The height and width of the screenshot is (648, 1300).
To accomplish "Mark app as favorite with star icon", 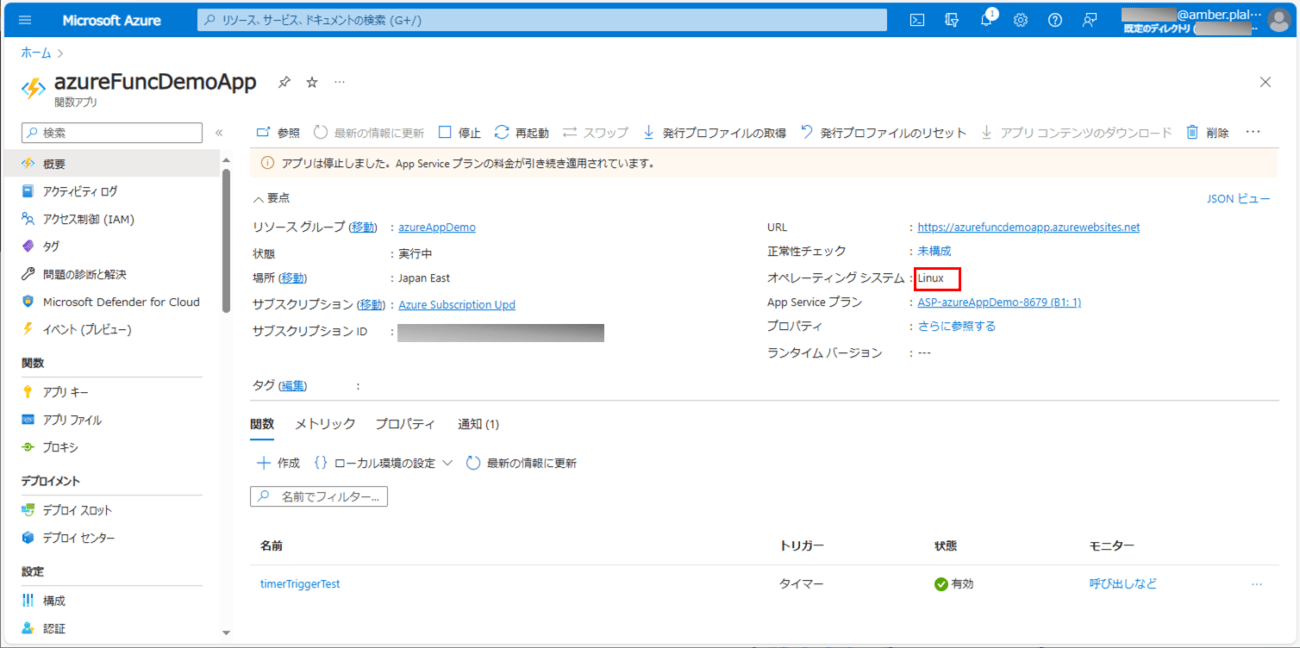I will [x=312, y=82].
